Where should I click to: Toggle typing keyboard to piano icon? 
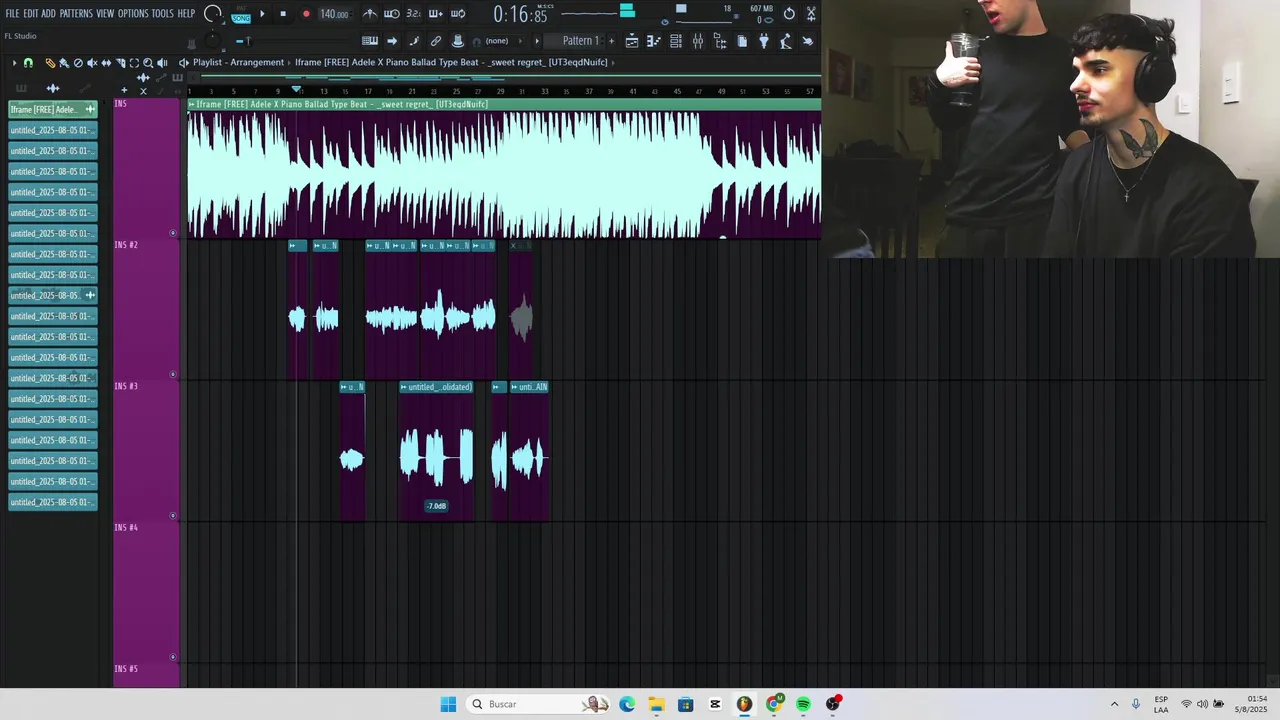[x=370, y=41]
